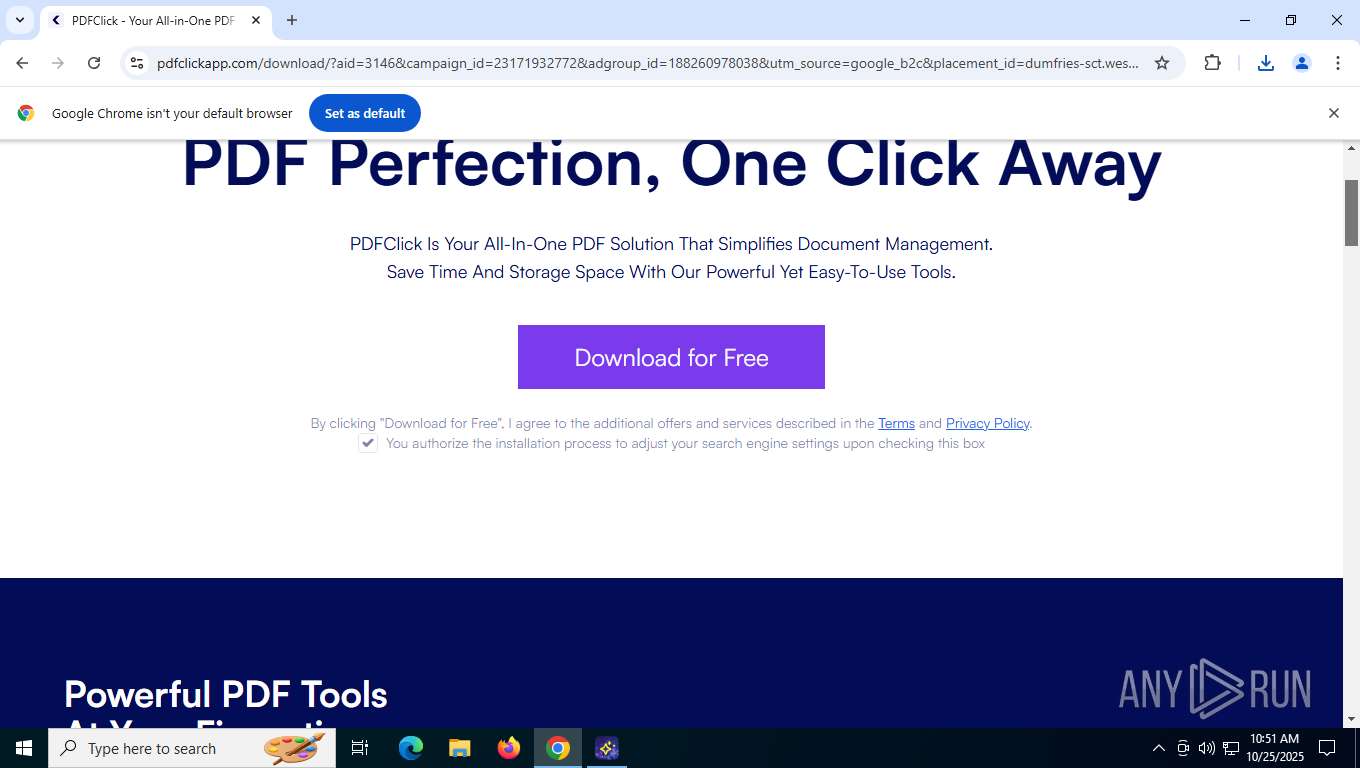
Task: Set Chrome as default browser
Action: point(365,113)
